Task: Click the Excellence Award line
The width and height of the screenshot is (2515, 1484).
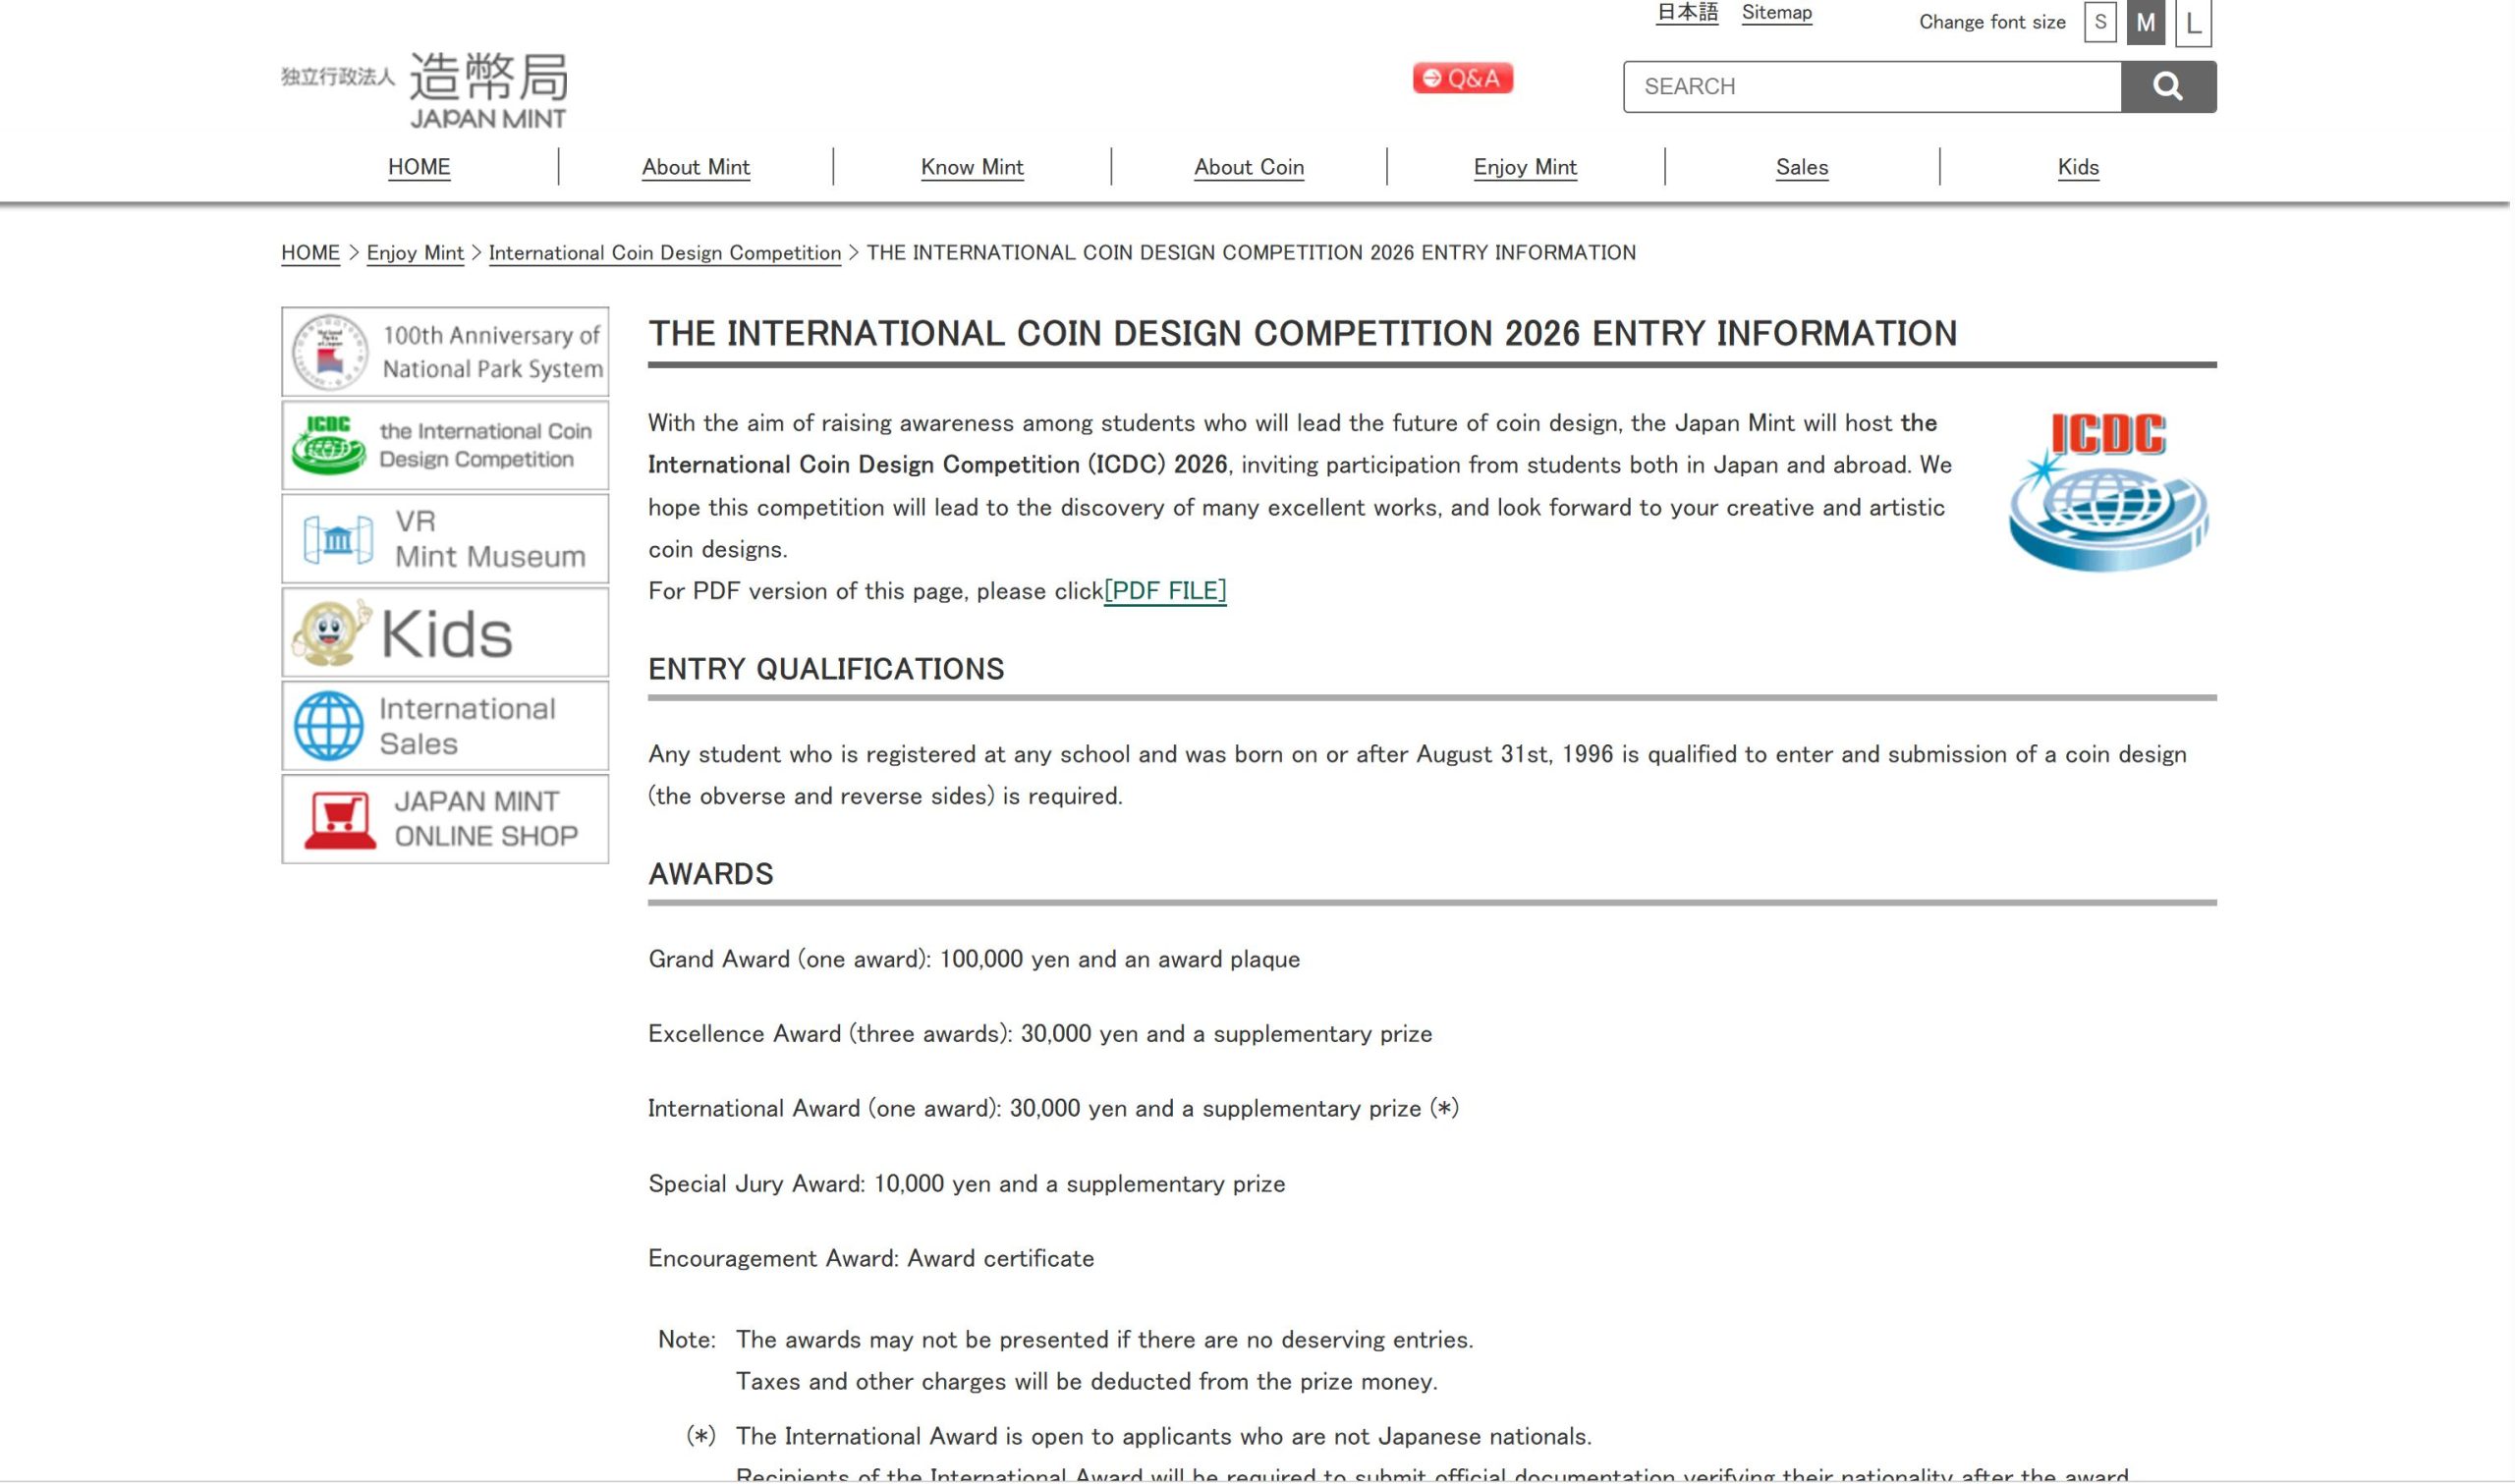Action: (1040, 1034)
